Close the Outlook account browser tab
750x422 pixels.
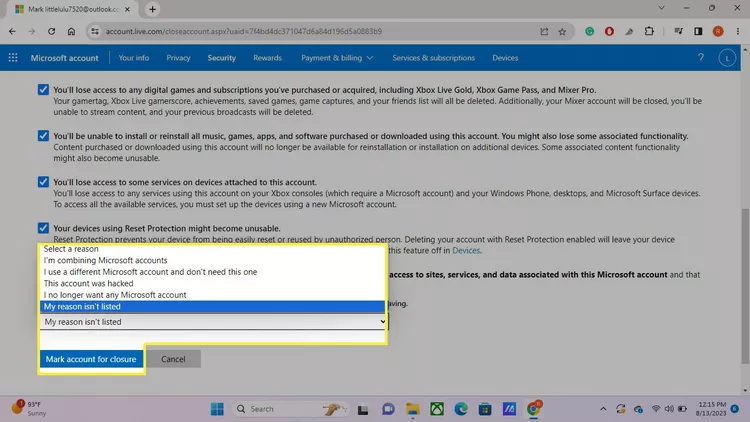[127, 9]
